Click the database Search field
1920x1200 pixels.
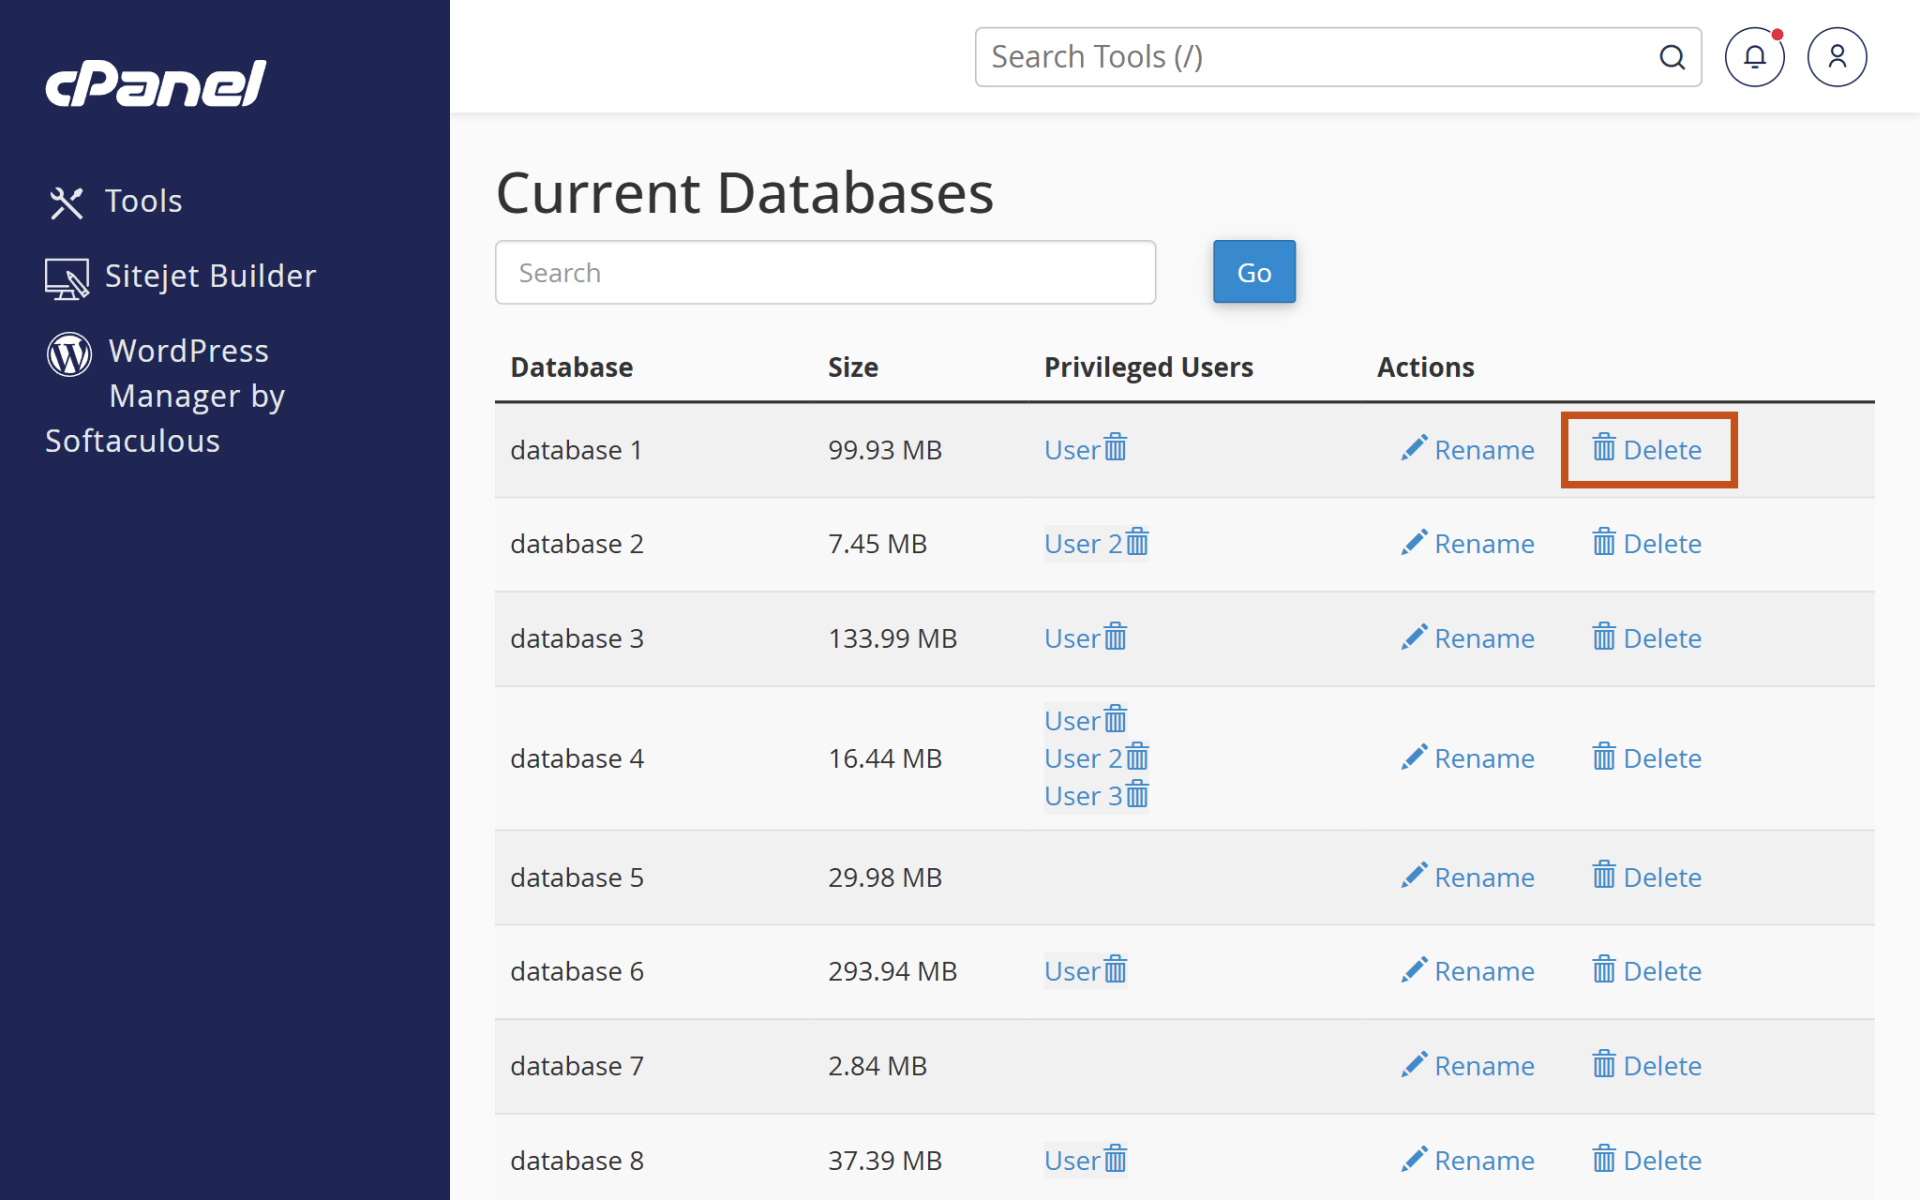tap(824, 271)
